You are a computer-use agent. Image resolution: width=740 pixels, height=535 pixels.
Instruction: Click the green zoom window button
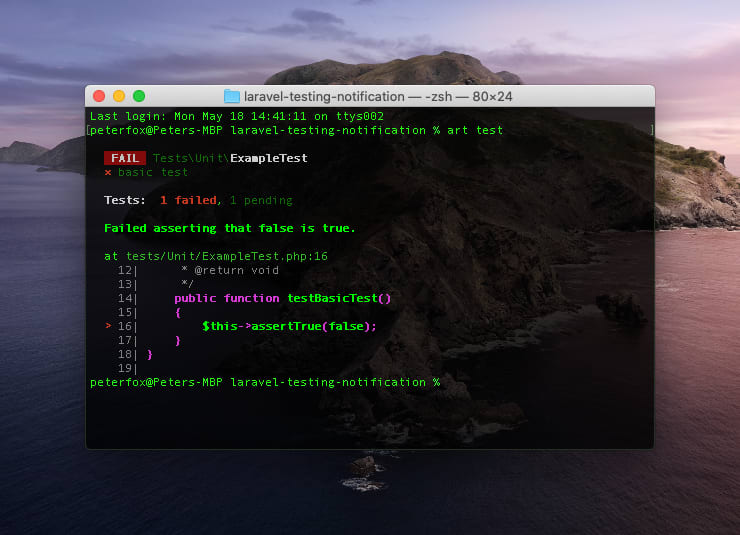click(139, 96)
